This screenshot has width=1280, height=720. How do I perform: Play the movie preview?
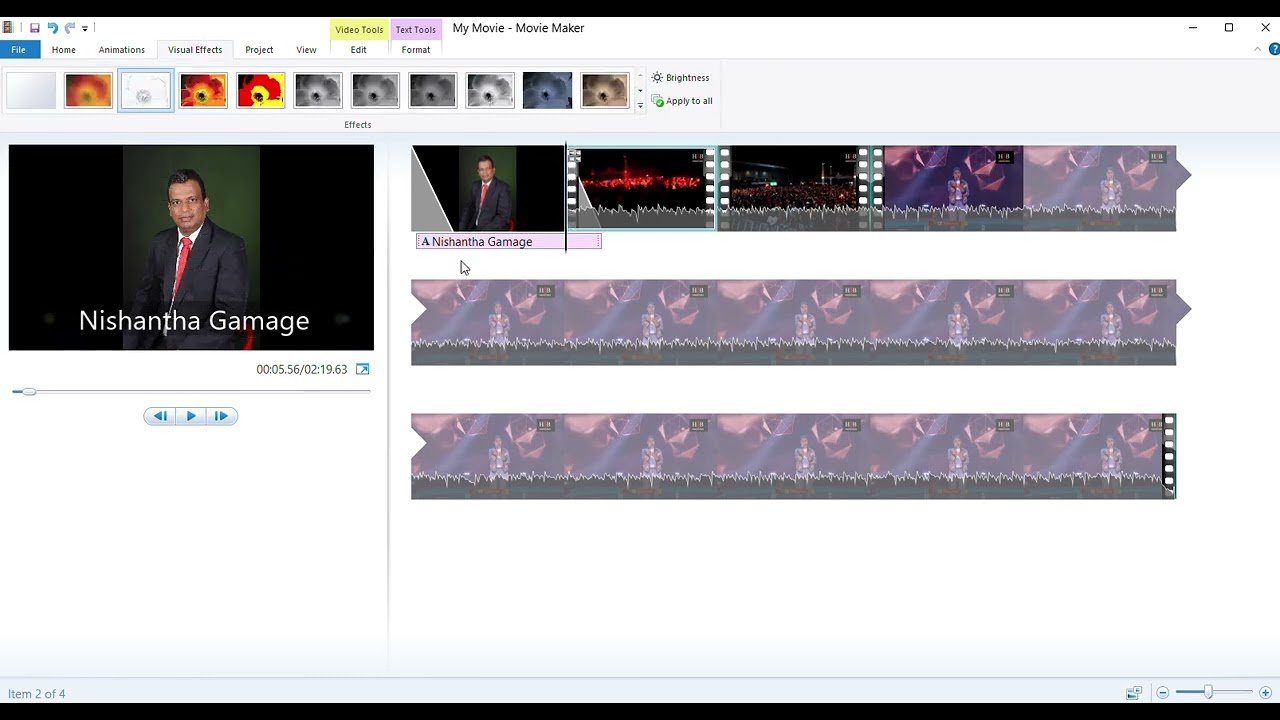pos(191,416)
